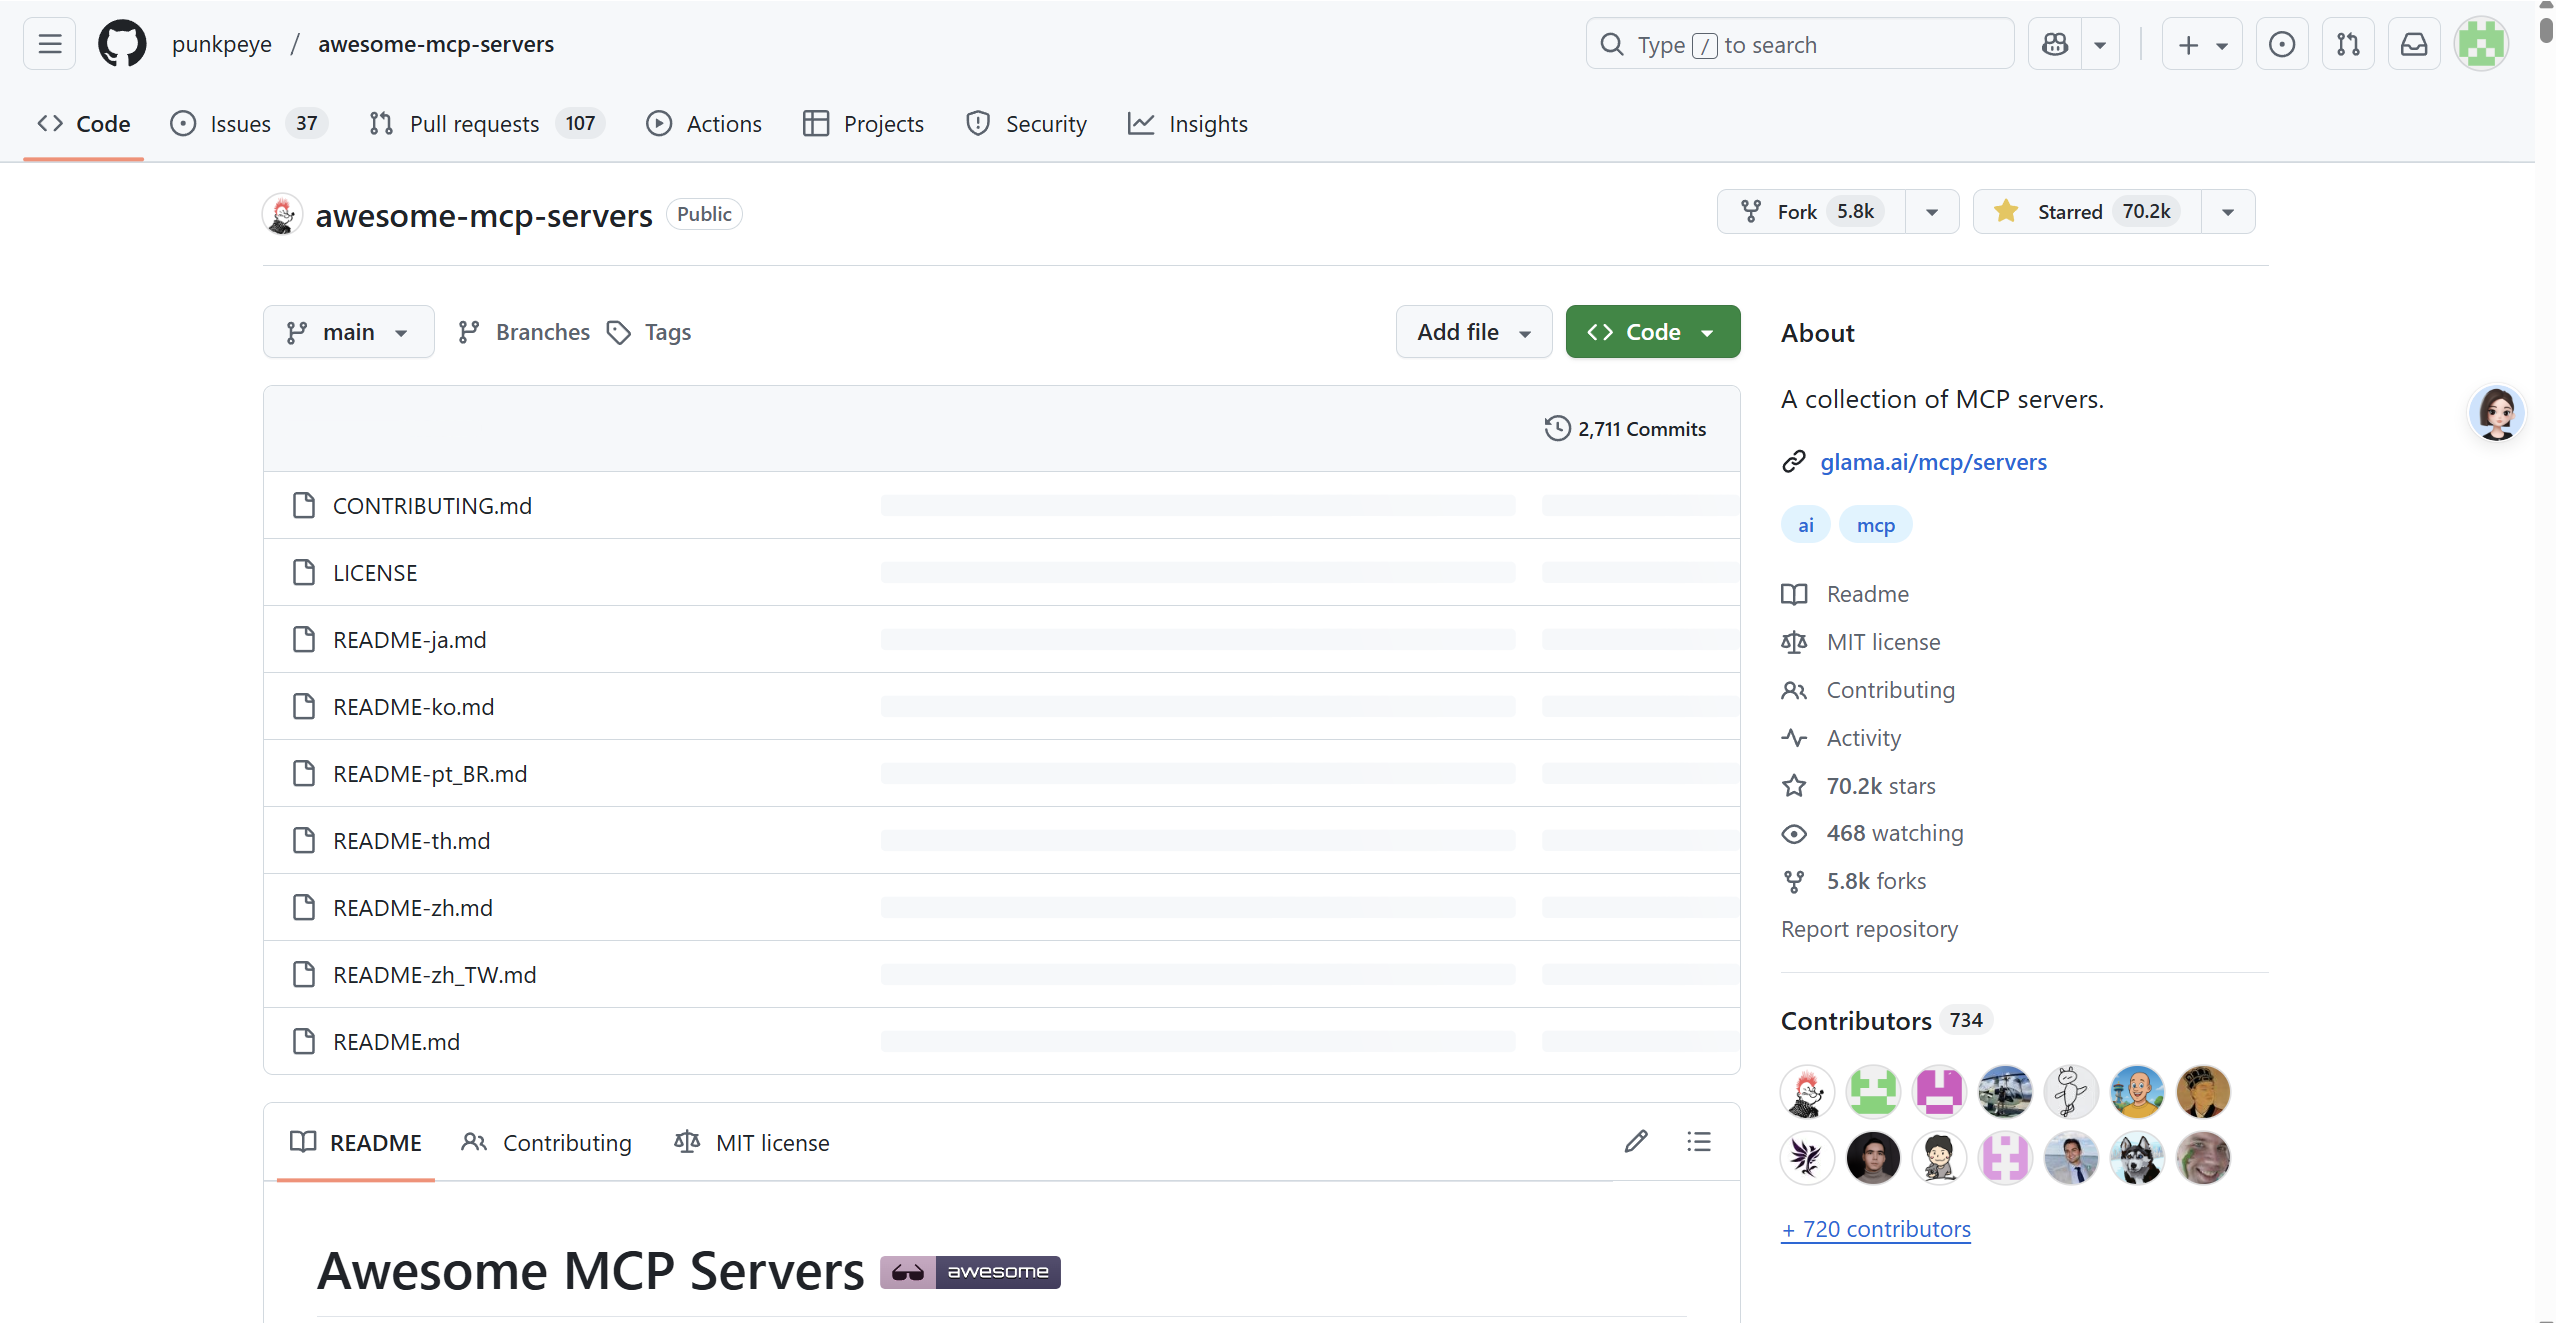The height and width of the screenshot is (1323, 2556).
Task: Open the notifications inbox icon
Action: pyautogui.click(x=2414, y=44)
